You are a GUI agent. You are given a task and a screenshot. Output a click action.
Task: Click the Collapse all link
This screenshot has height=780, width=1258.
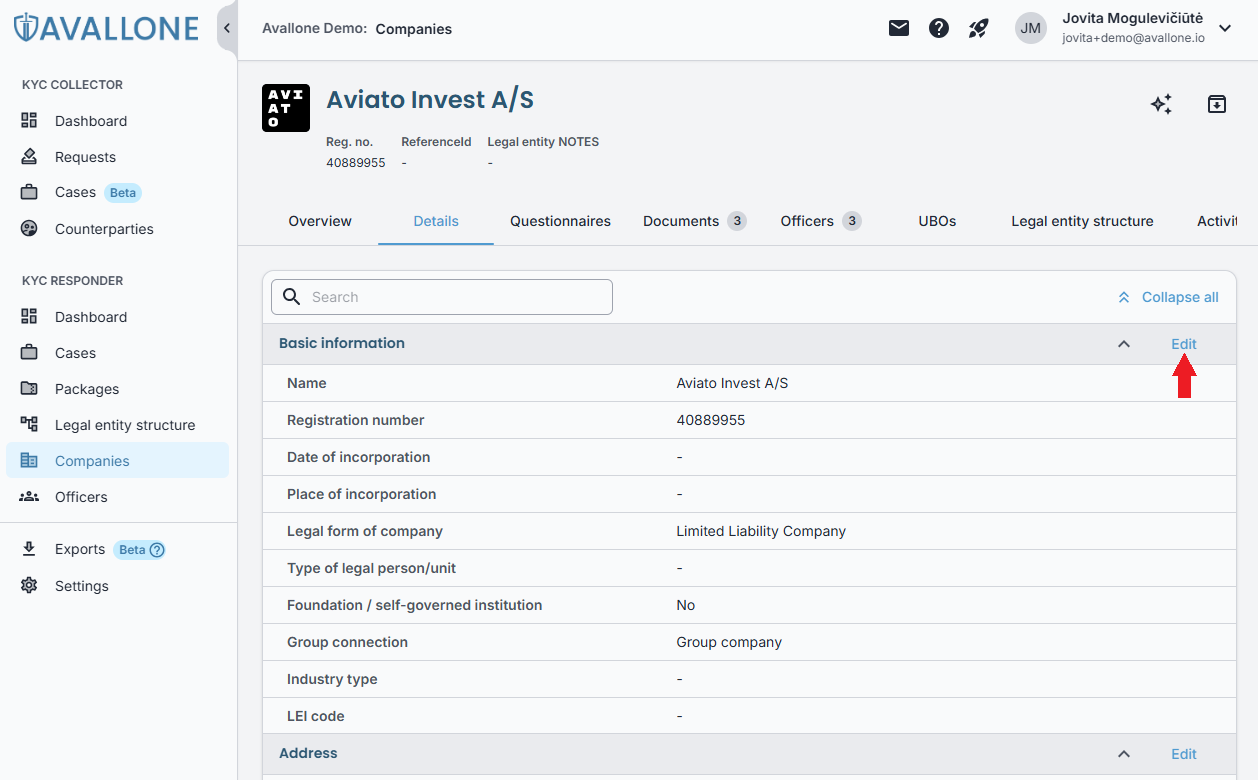pyautogui.click(x=1180, y=297)
